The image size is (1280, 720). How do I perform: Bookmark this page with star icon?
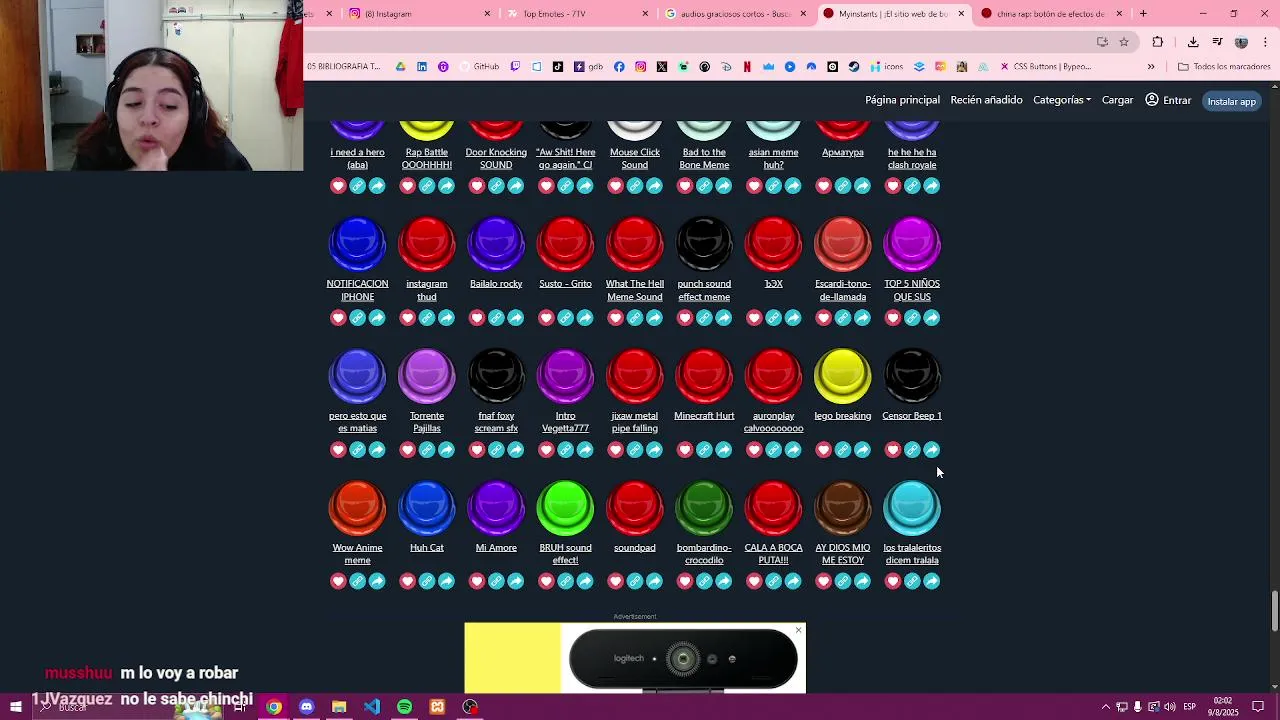(1124, 42)
